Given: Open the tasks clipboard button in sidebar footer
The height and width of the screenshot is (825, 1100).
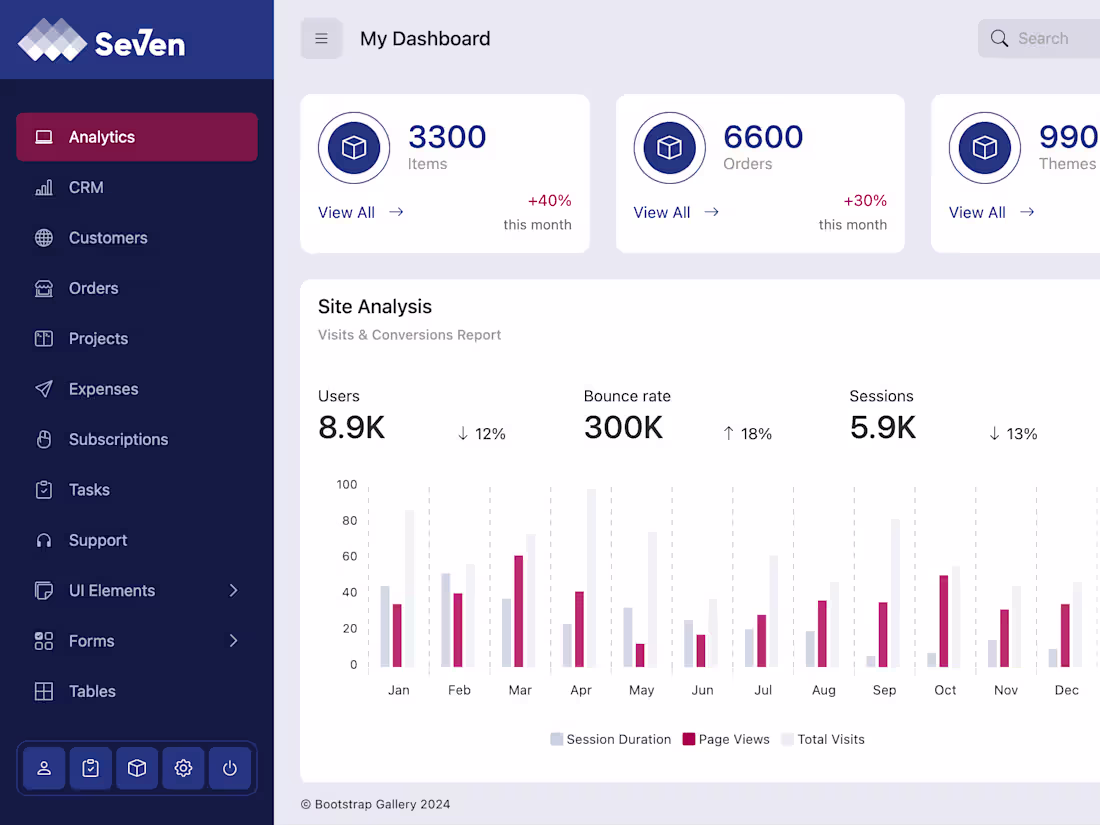Looking at the screenshot, I should pyautogui.click(x=90, y=768).
